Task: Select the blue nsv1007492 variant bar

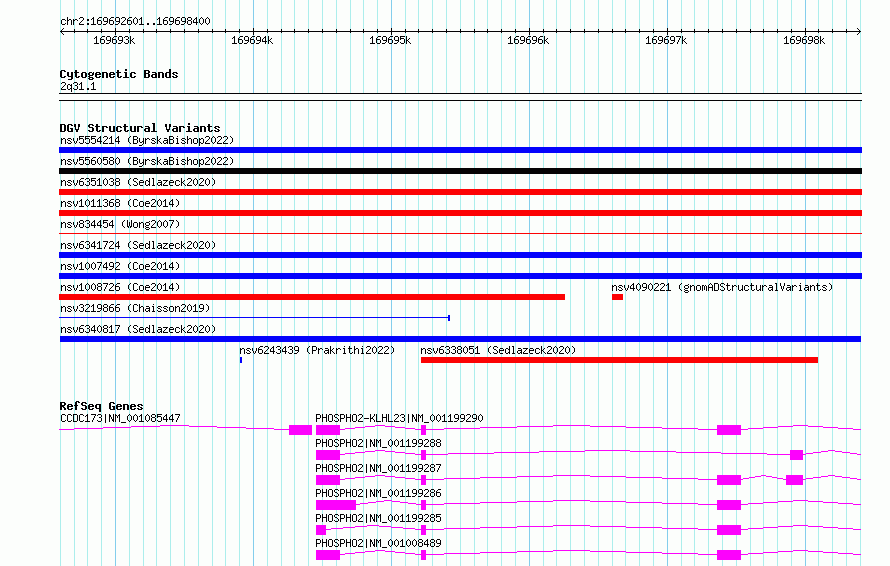Action: 460,276
